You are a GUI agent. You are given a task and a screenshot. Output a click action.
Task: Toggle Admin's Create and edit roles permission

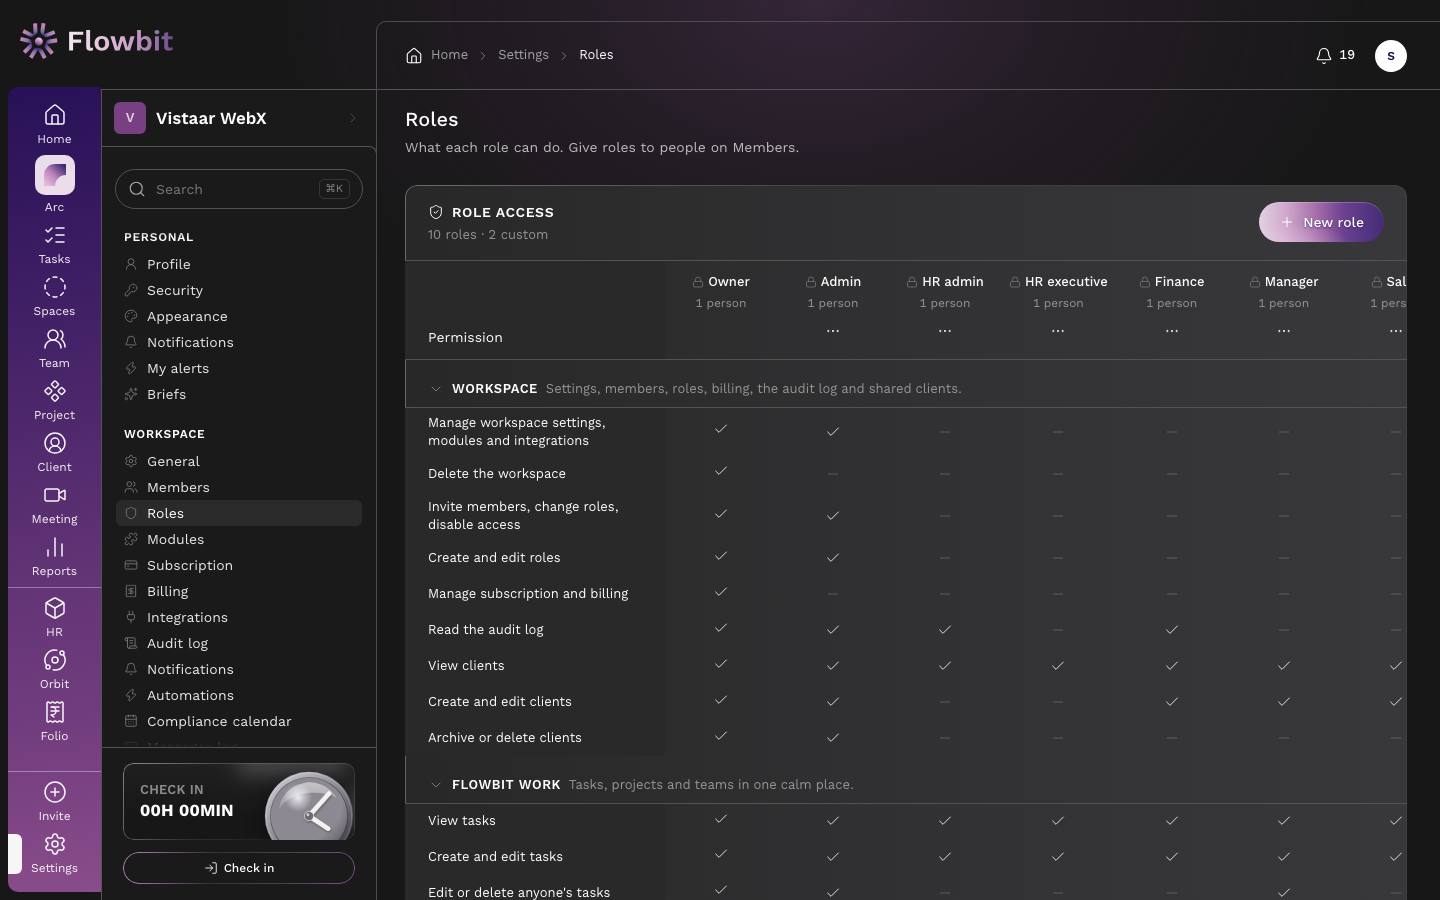pyautogui.click(x=833, y=558)
